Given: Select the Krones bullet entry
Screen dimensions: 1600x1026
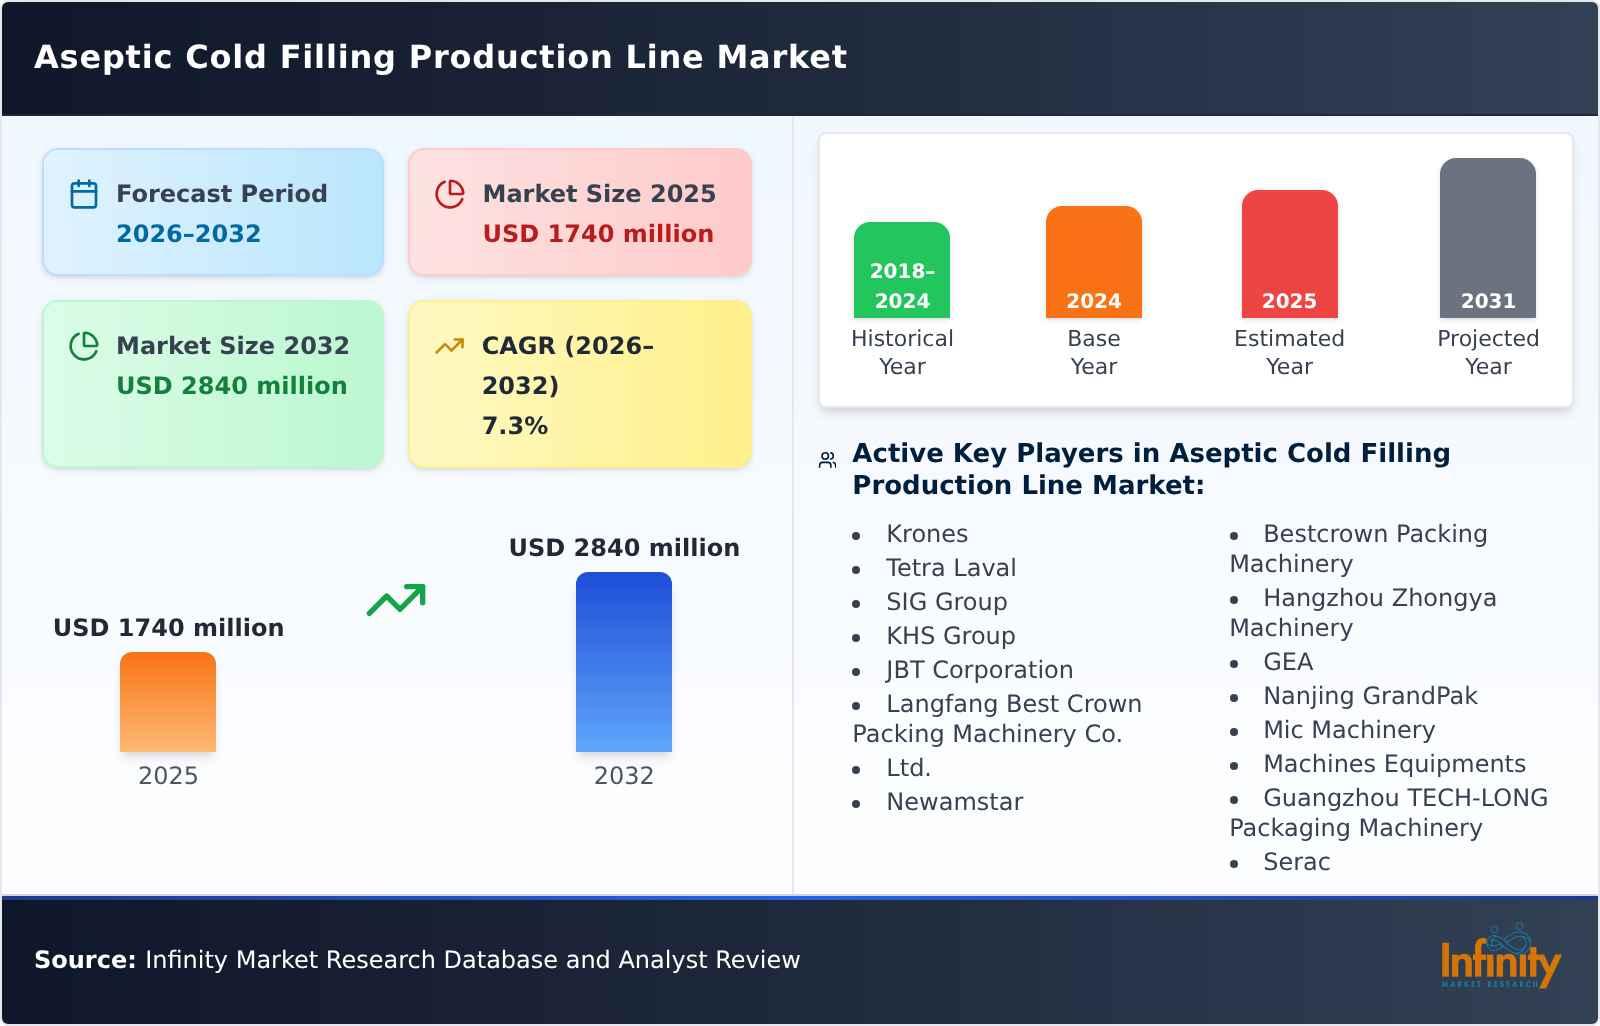Looking at the screenshot, I should coord(926,533).
